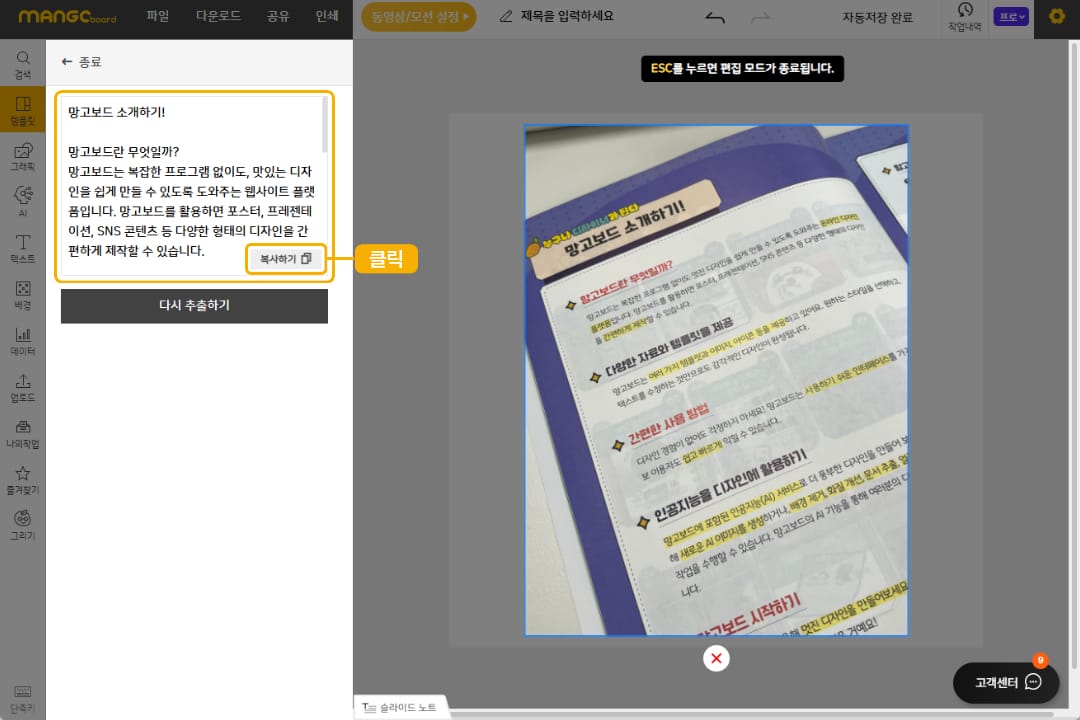Screen dimensions: 1080x720
Task: Open the 배경 background panel
Action: click(x=23, y=294)
